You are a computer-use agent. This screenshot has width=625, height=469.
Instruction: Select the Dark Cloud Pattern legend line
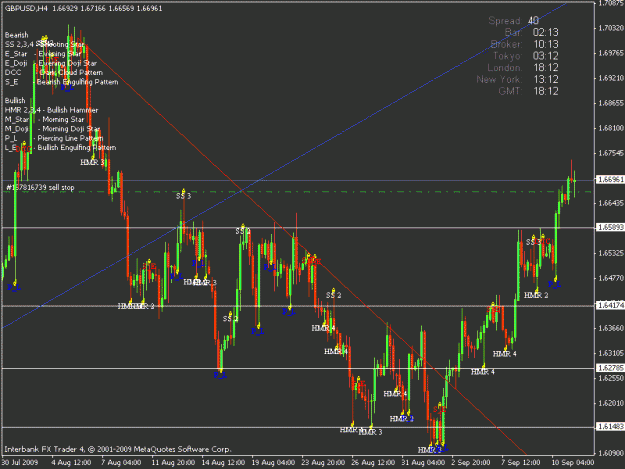pos(54,73)
